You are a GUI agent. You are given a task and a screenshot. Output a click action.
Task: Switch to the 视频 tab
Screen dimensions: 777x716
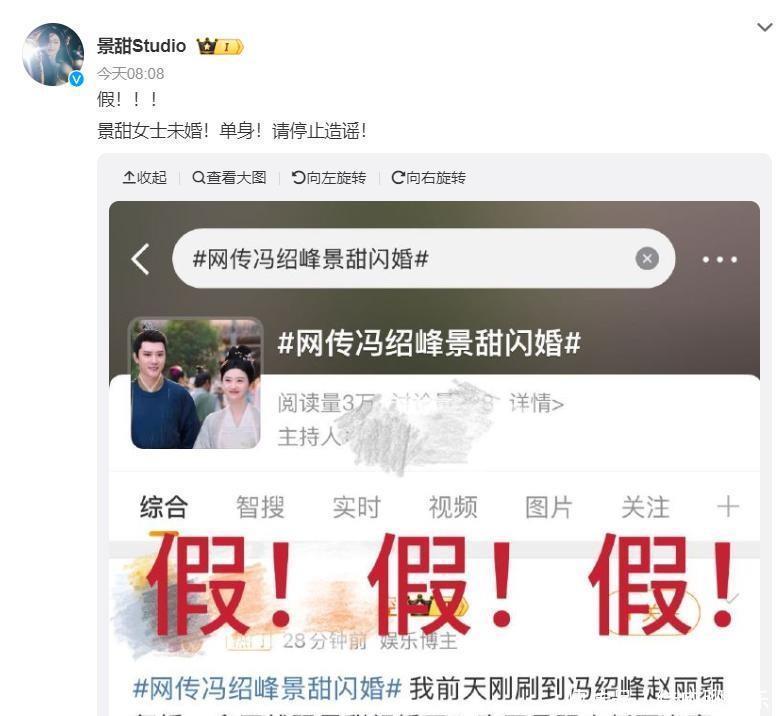pos(453,507)
